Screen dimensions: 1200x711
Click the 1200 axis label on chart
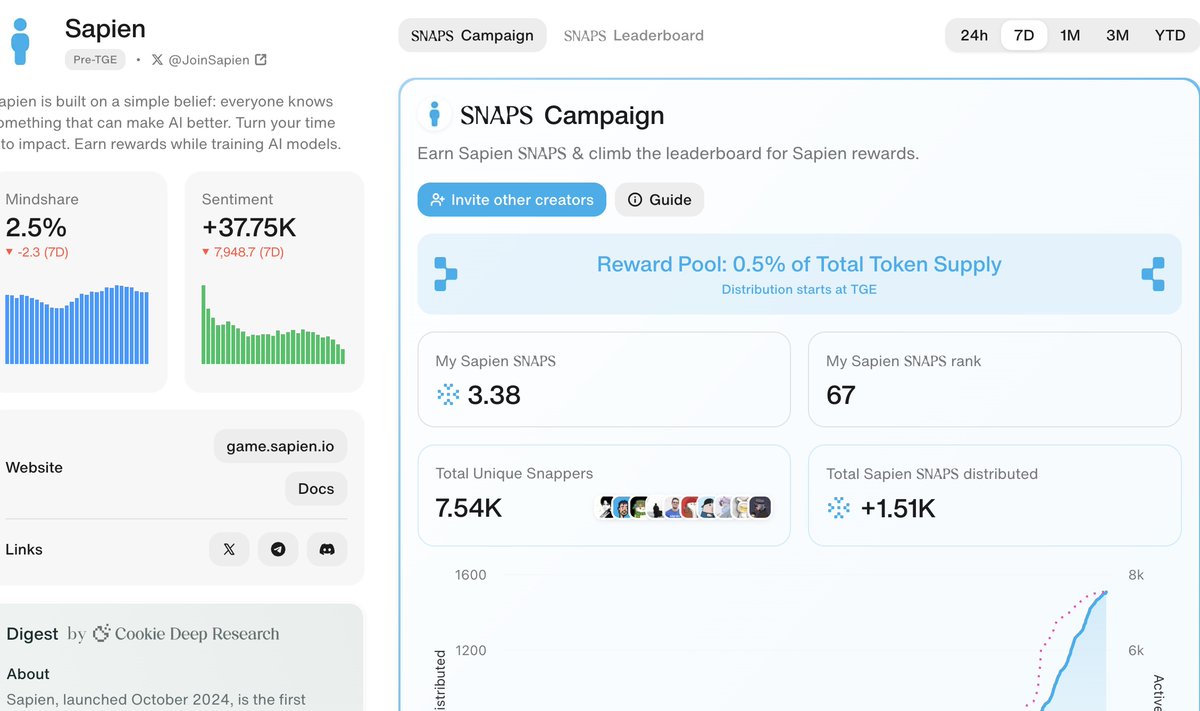[x=470, y=650]
